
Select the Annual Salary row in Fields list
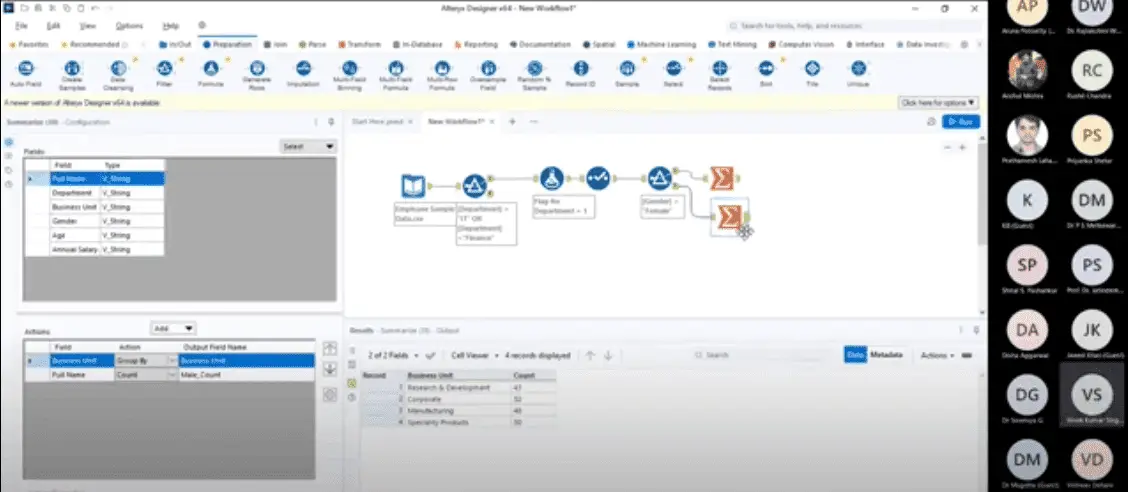[94, 250]
